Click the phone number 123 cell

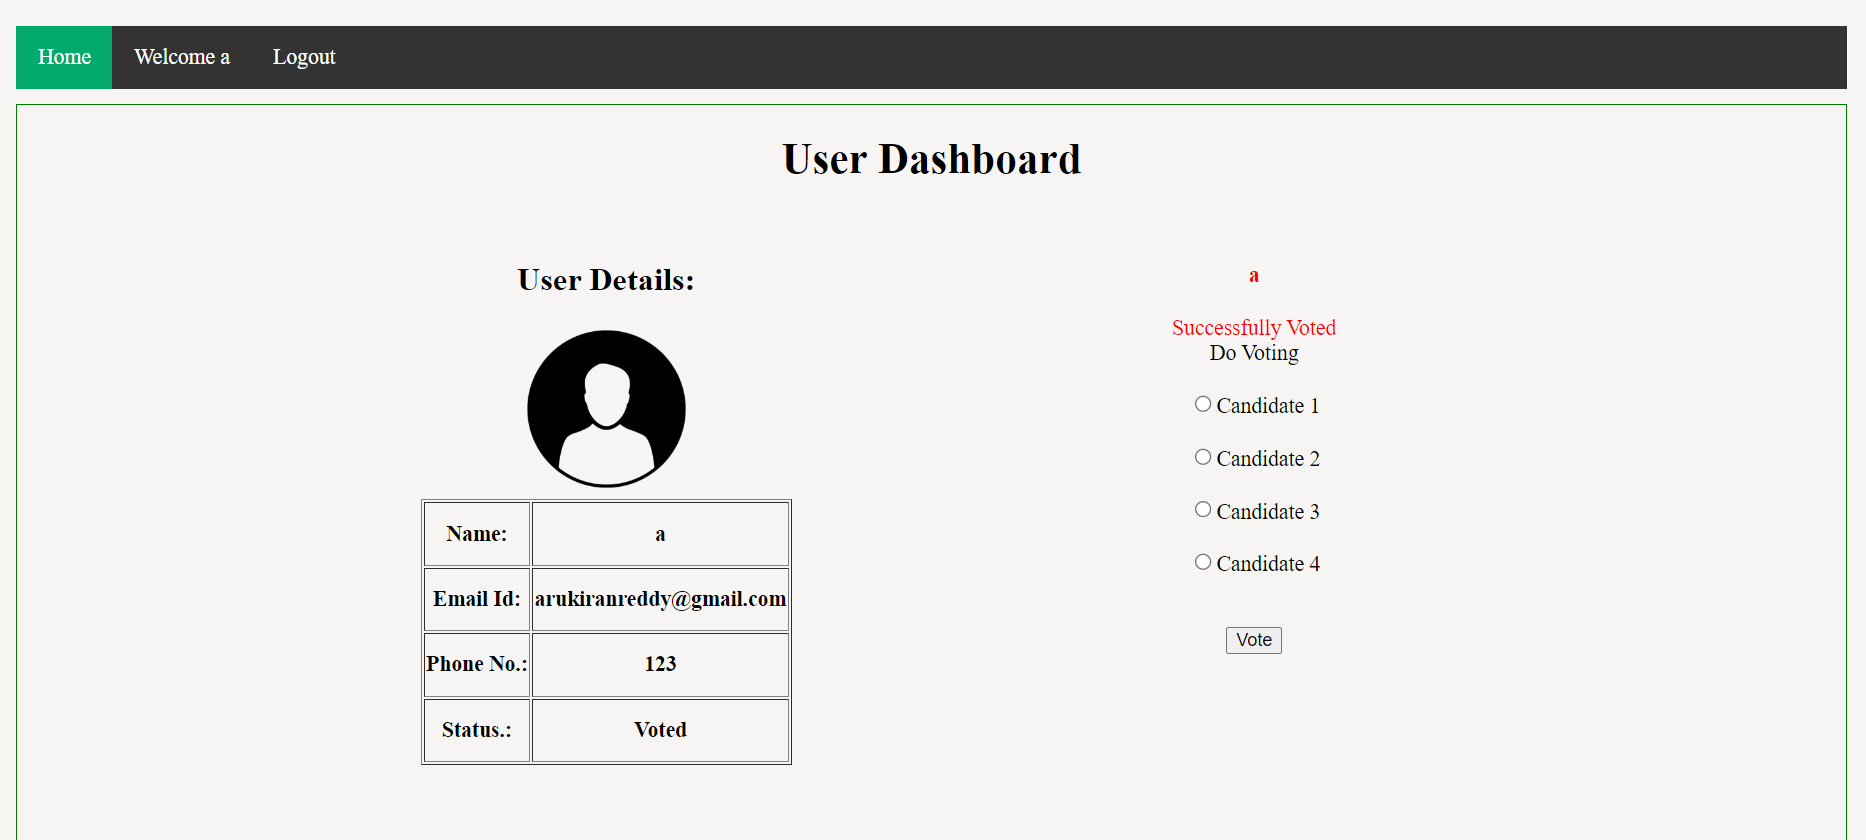click(x=661, y=664)
